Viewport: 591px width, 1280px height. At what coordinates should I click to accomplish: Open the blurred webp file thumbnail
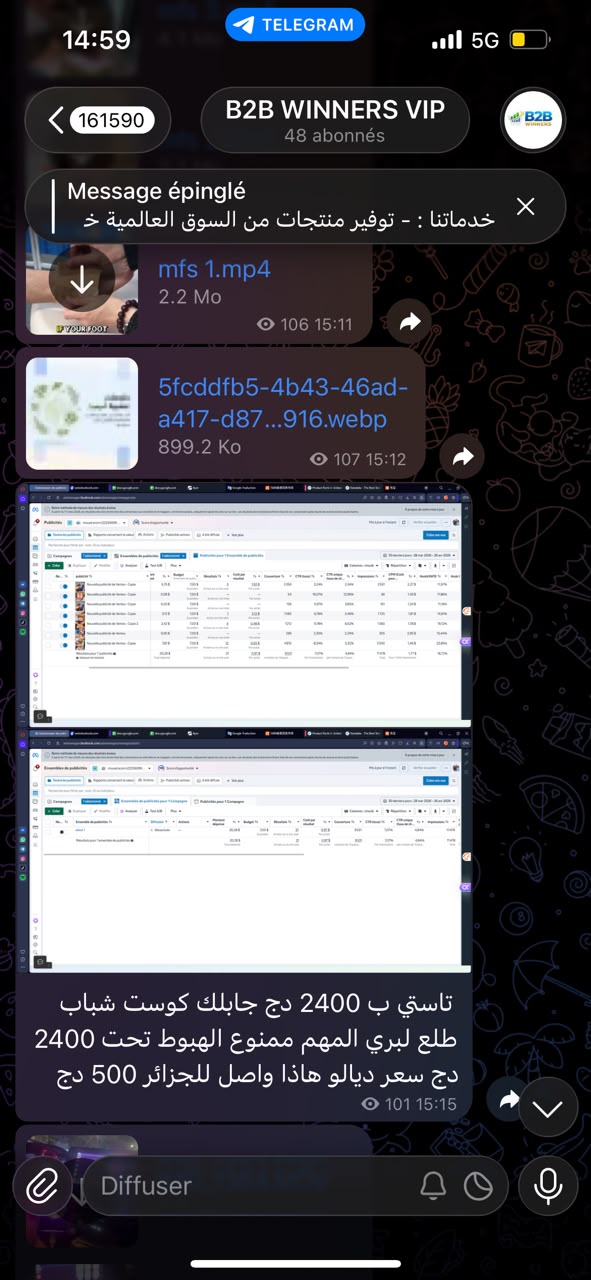tap(82, 414)
